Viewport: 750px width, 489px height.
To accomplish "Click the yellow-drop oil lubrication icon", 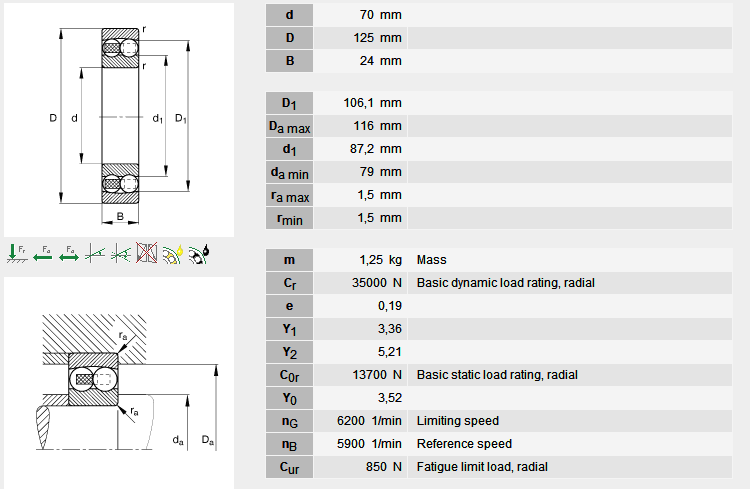I will 172,253.
